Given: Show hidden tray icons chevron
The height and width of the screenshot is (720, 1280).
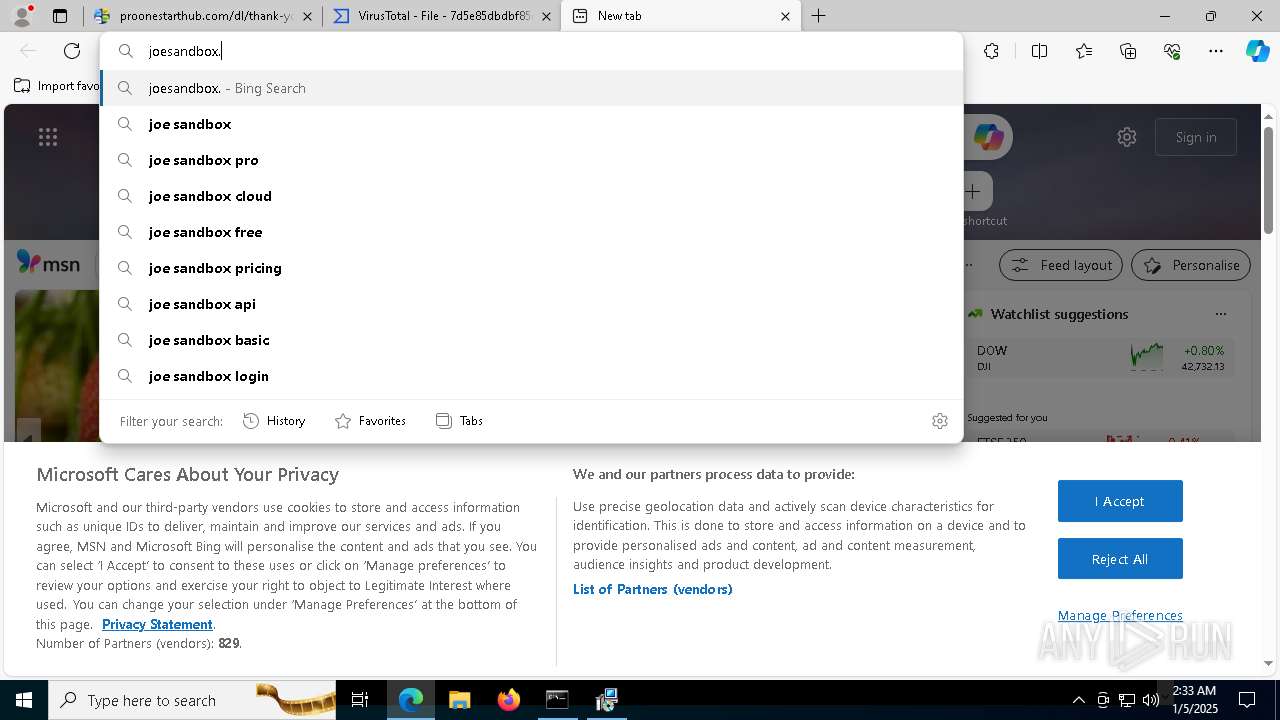Looking at the screenshot, I should [1078, 700].
